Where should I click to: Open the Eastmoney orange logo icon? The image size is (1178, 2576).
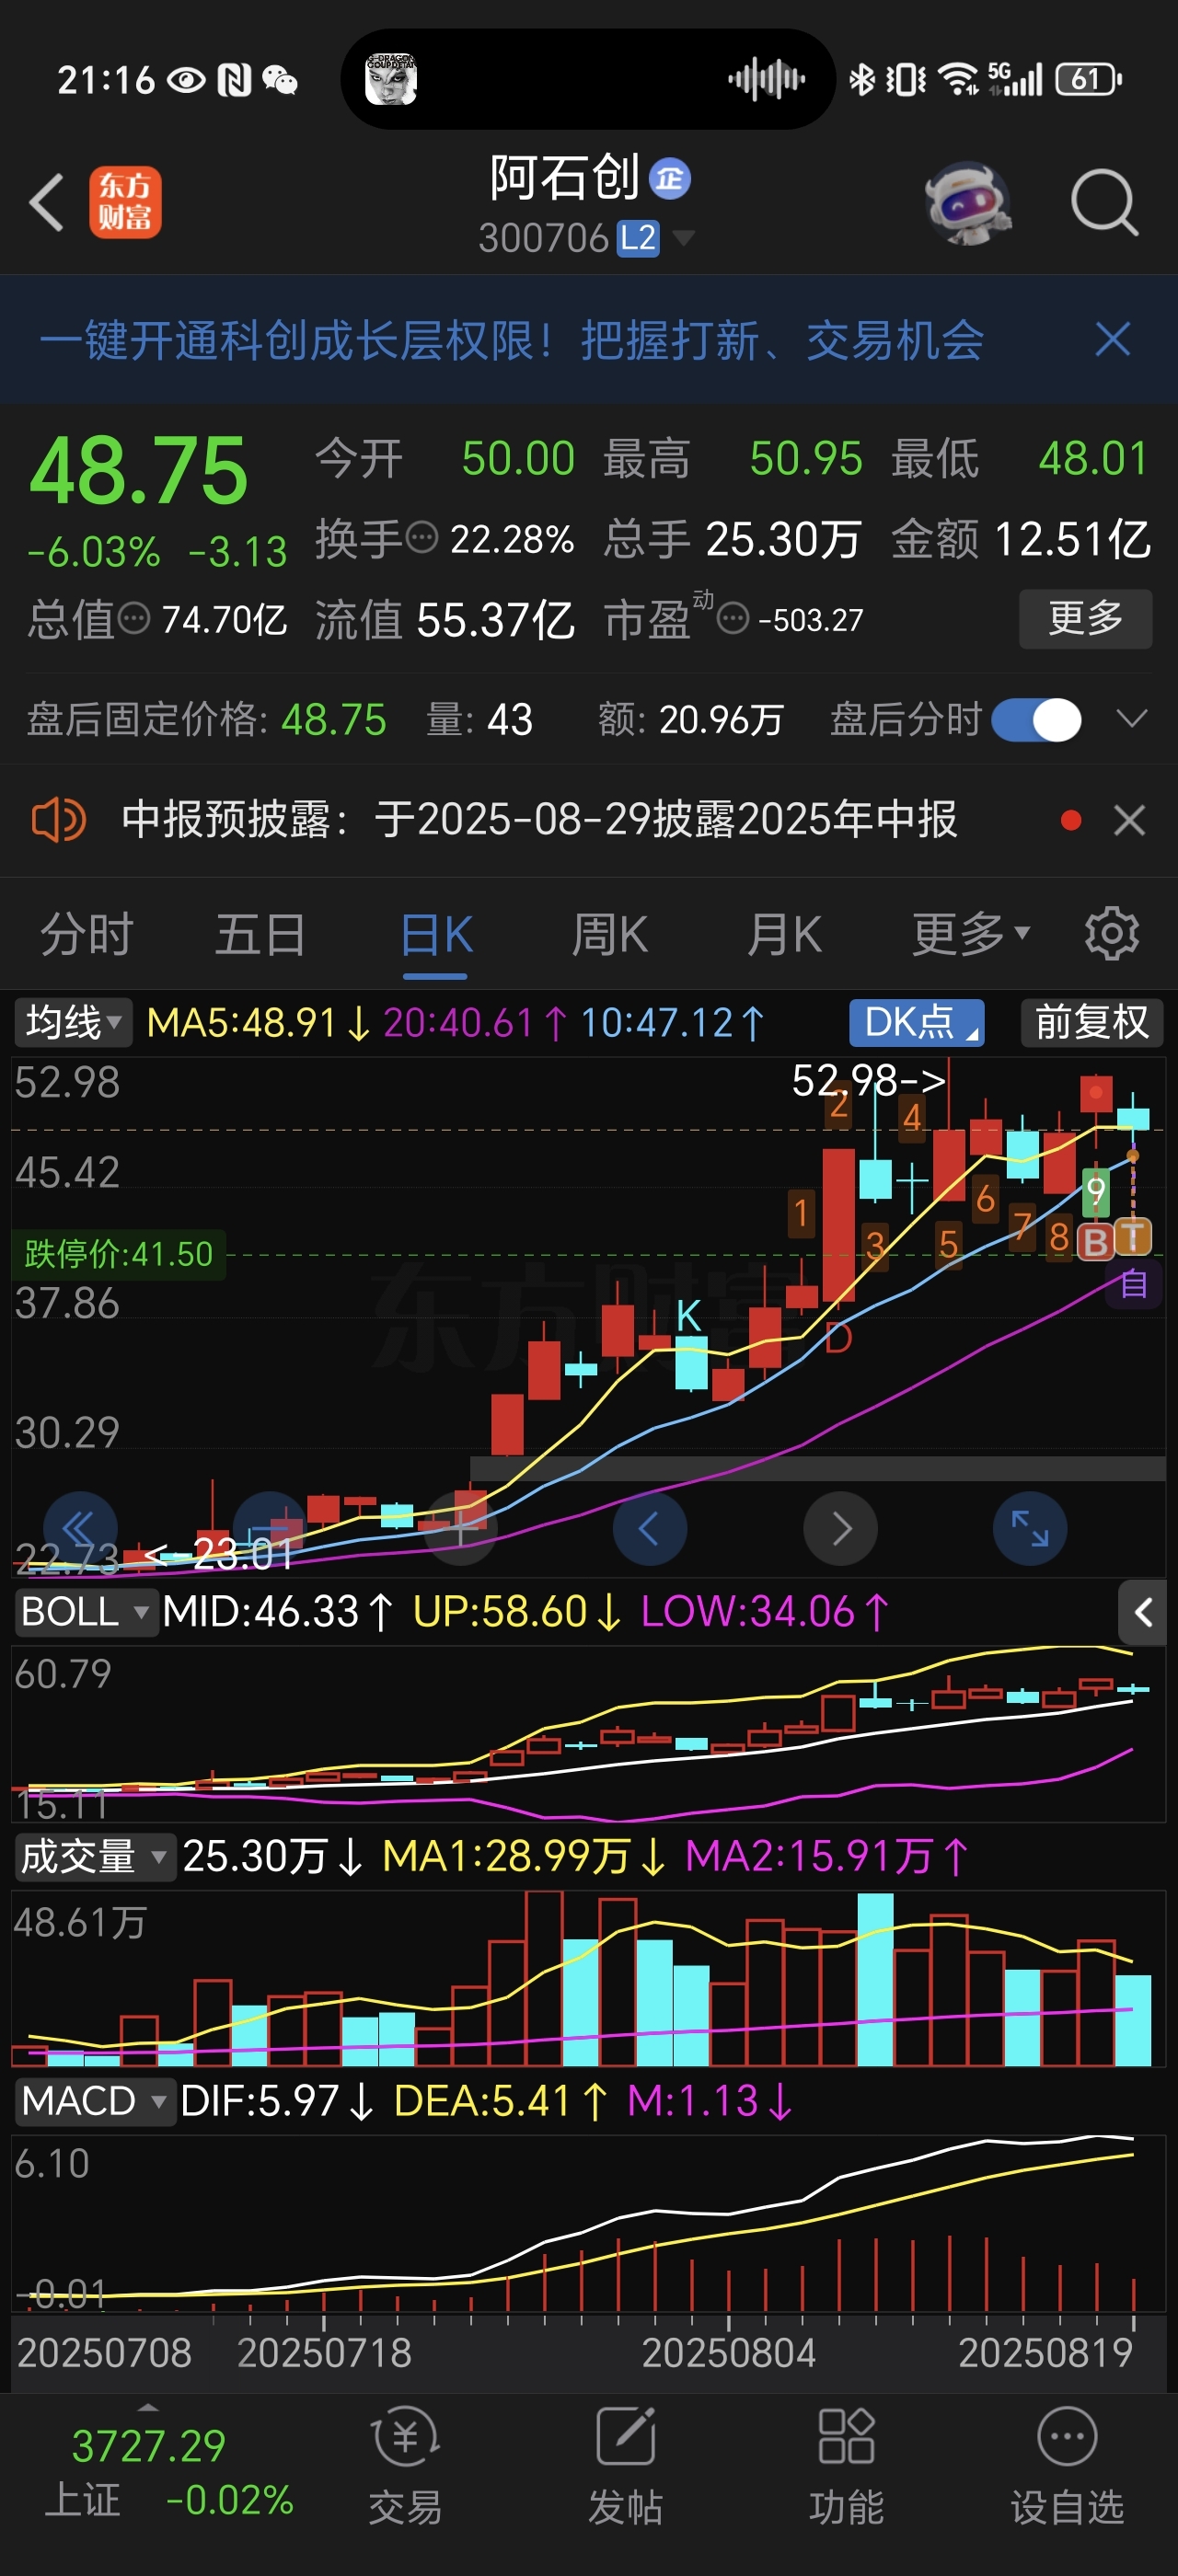(x=125, y=202)
